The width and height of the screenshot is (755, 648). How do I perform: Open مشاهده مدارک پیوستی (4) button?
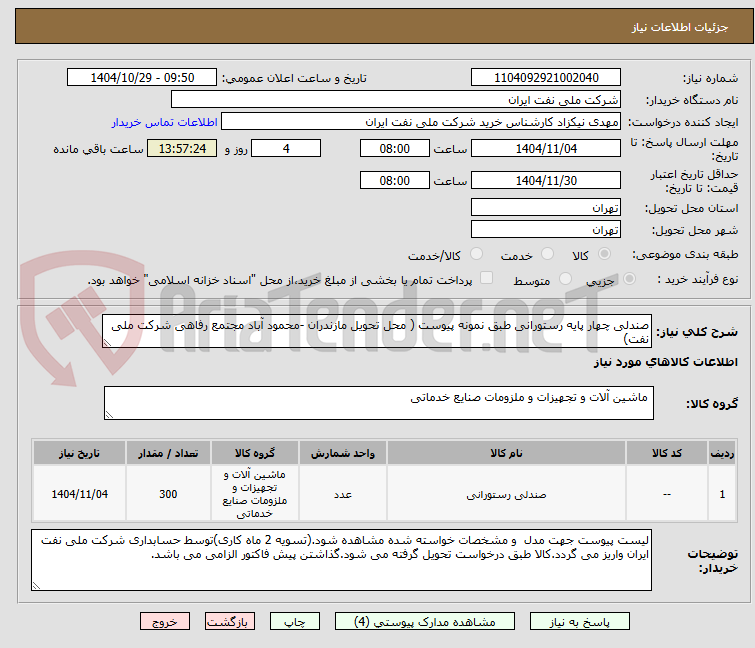(x=425, y=622)
